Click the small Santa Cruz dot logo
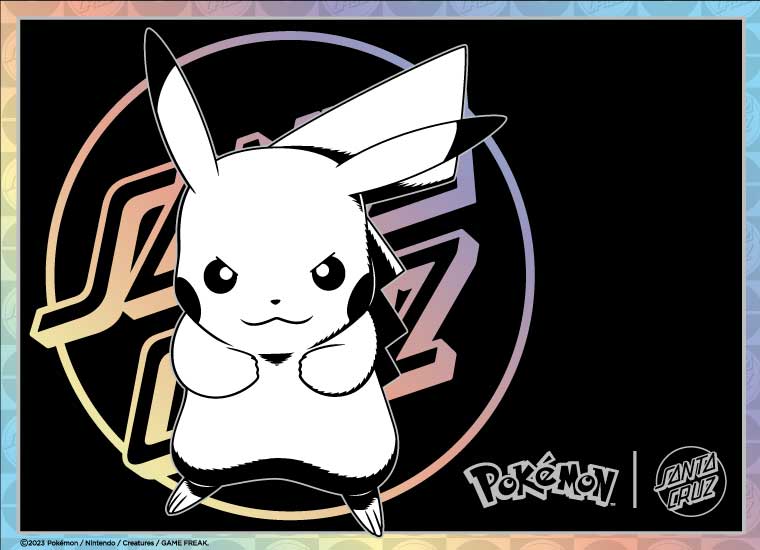 click(690, 480)
